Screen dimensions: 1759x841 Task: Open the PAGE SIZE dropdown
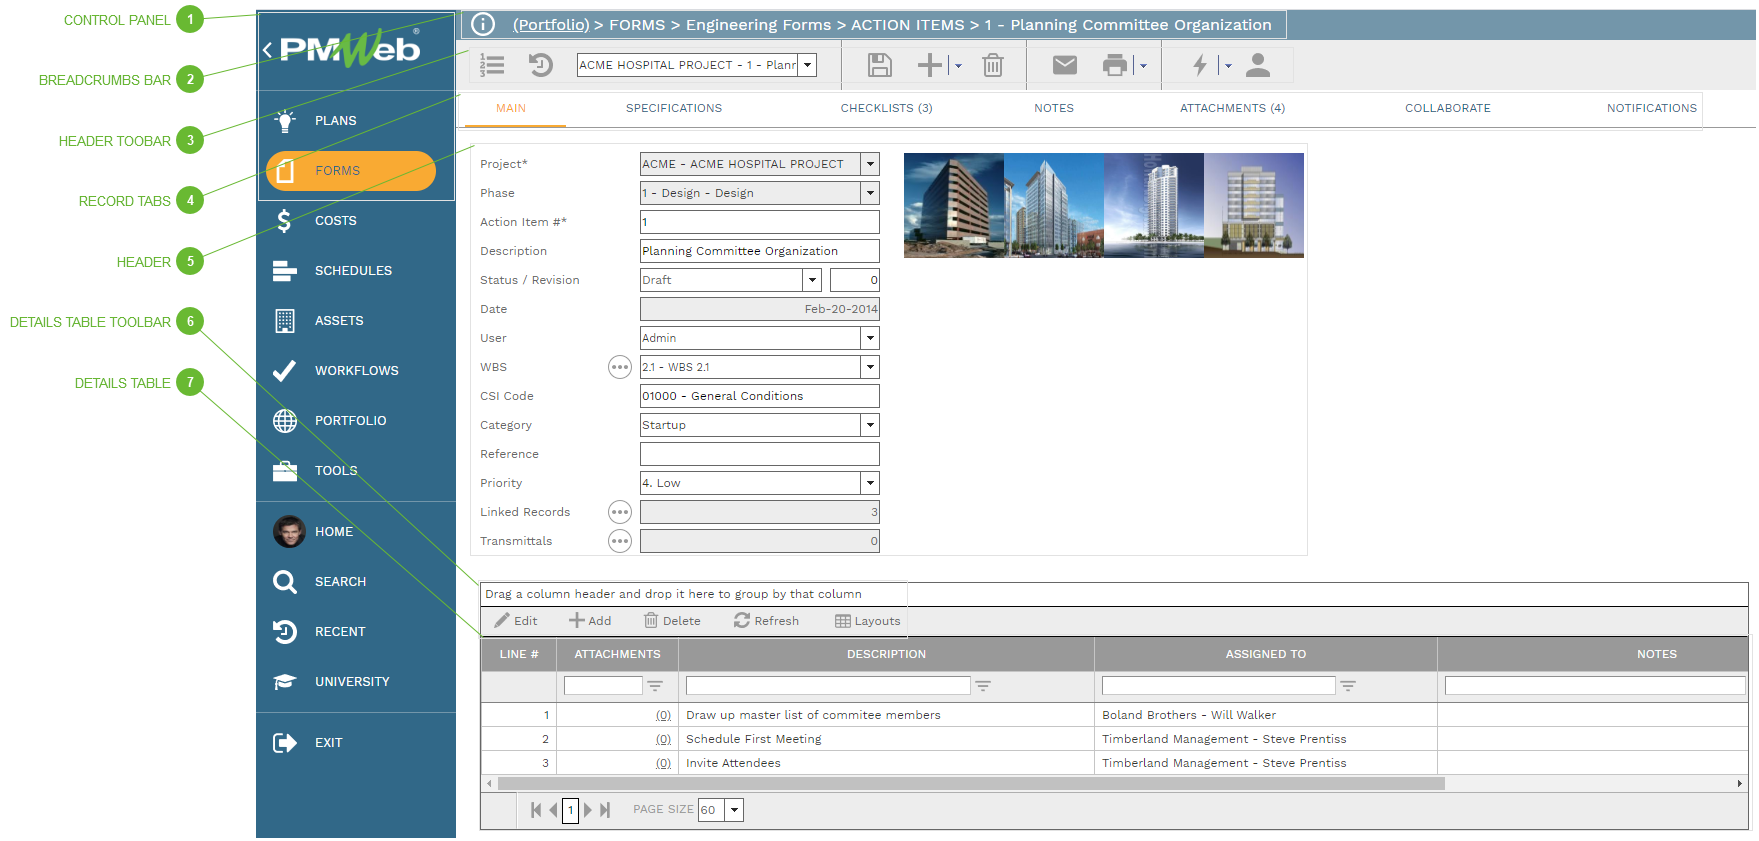(x=734, y=810)
